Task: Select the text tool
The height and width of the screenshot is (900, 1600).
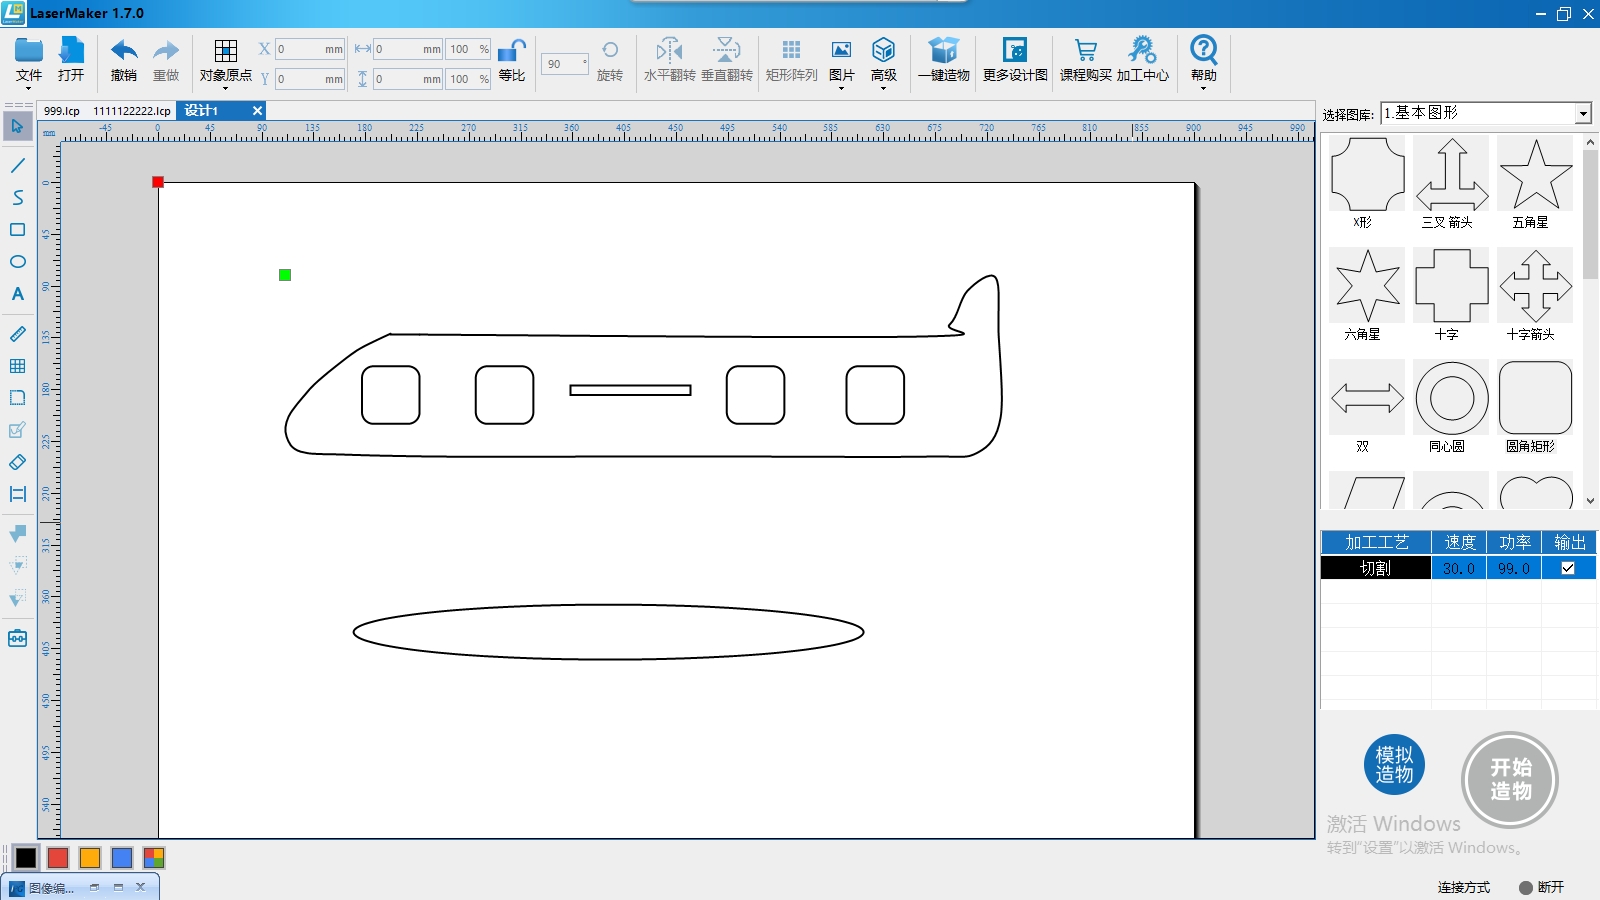Action: coord(17,294)
